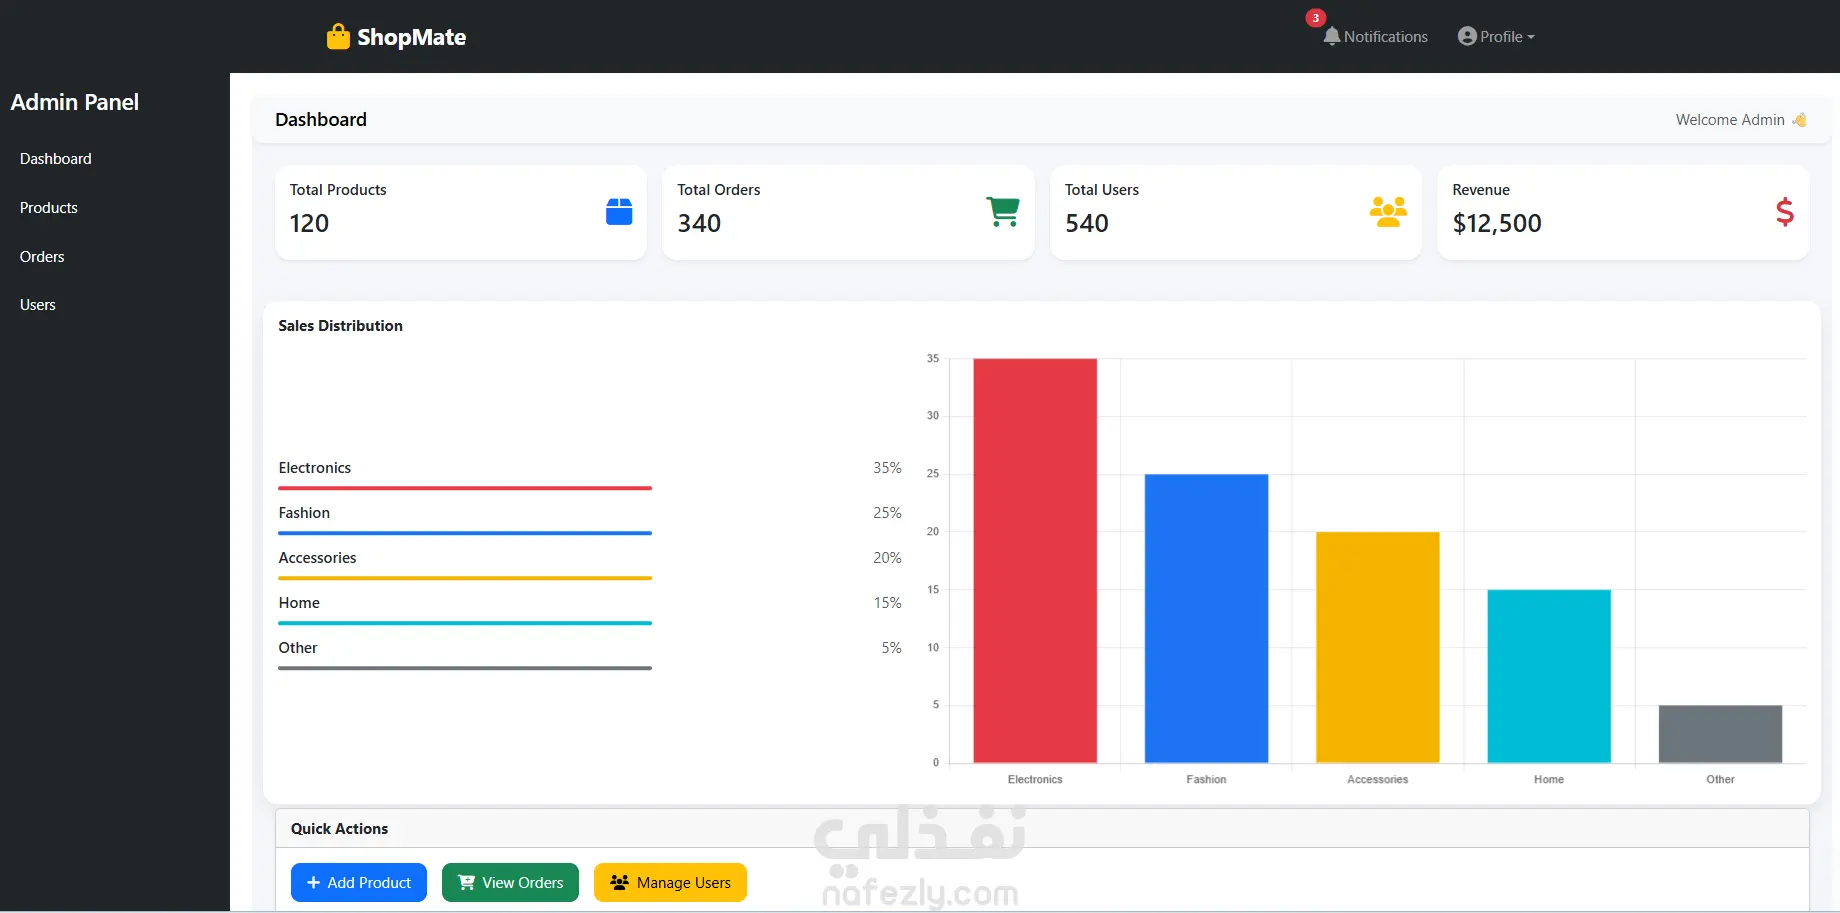Viewport: 1840px width, 913px height.
Task: Open Orders in the sidebar
Action: [x=42, y=257]
